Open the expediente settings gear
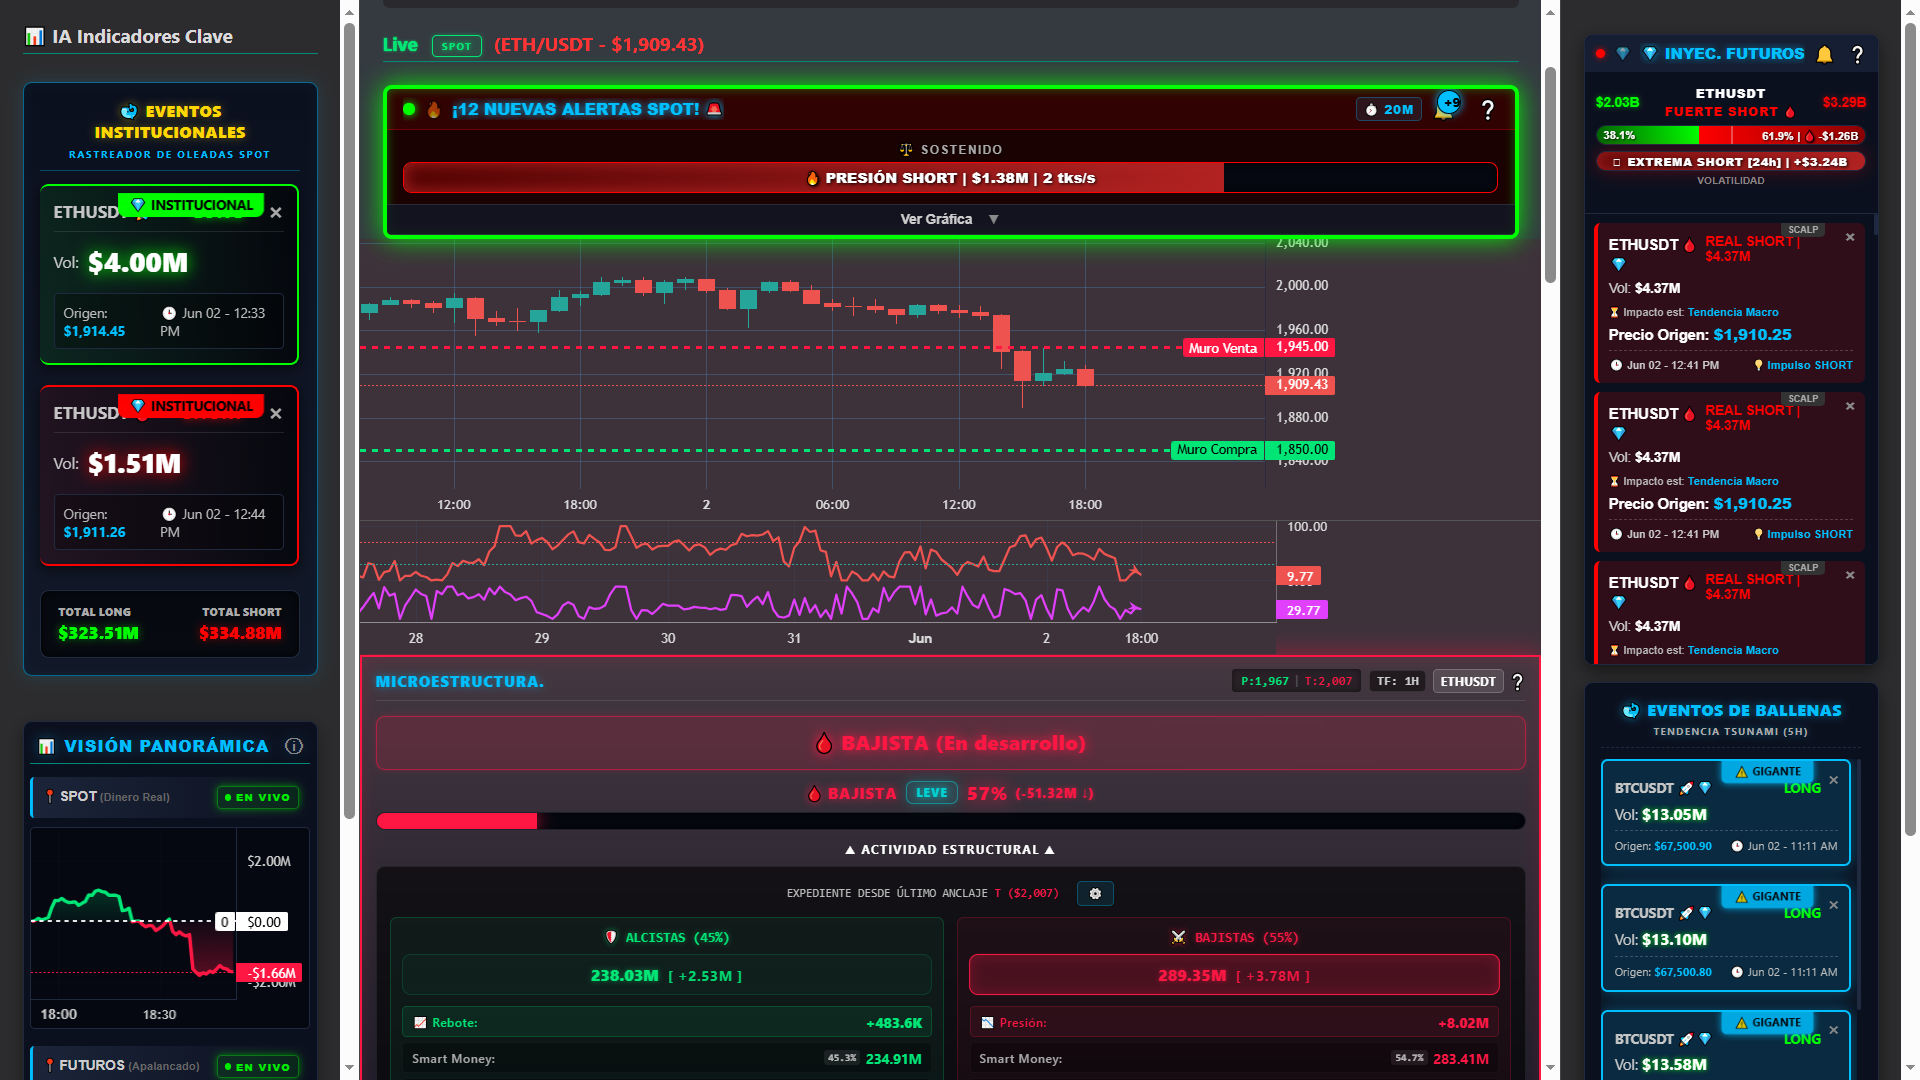 click(1095, 894)
